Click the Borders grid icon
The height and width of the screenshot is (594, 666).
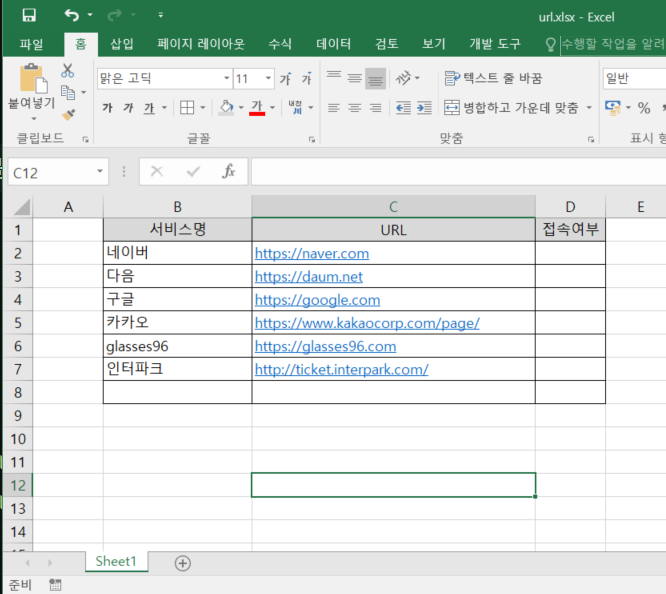tap(187, 108)
